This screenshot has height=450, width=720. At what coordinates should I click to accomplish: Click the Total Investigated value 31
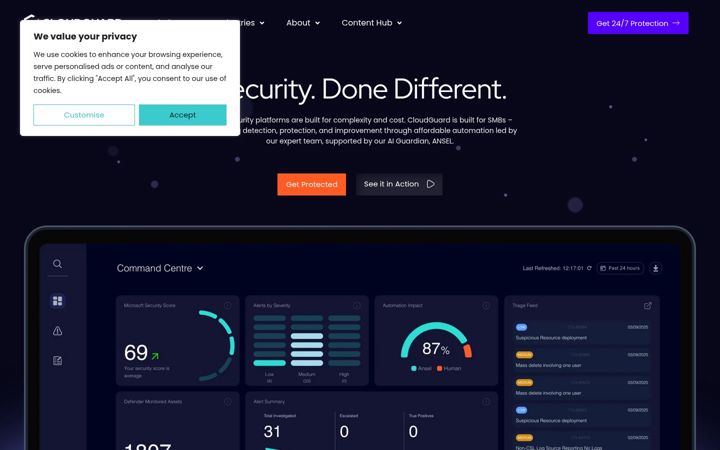(x=272, y=432)
